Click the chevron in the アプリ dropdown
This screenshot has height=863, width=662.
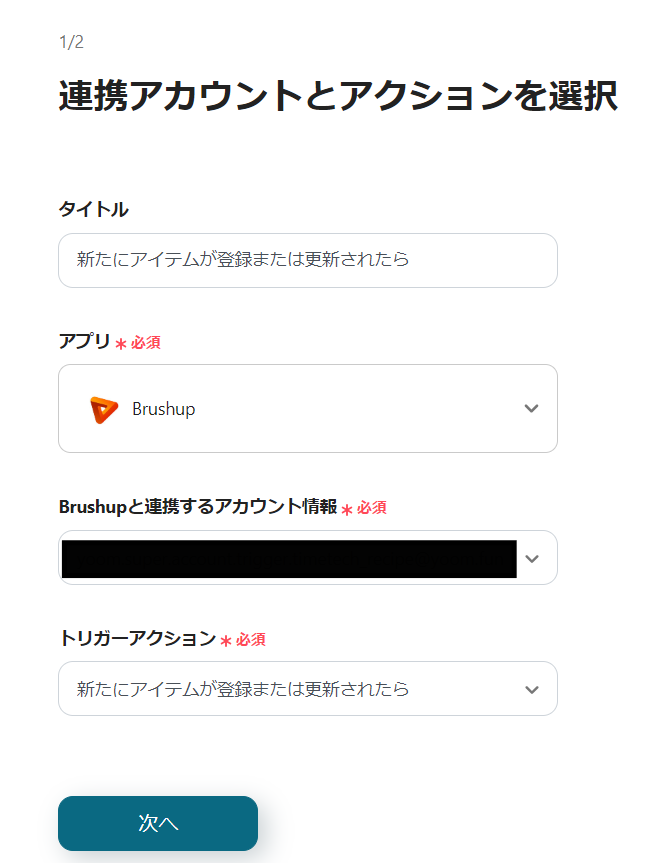click(x=532, y=409)
